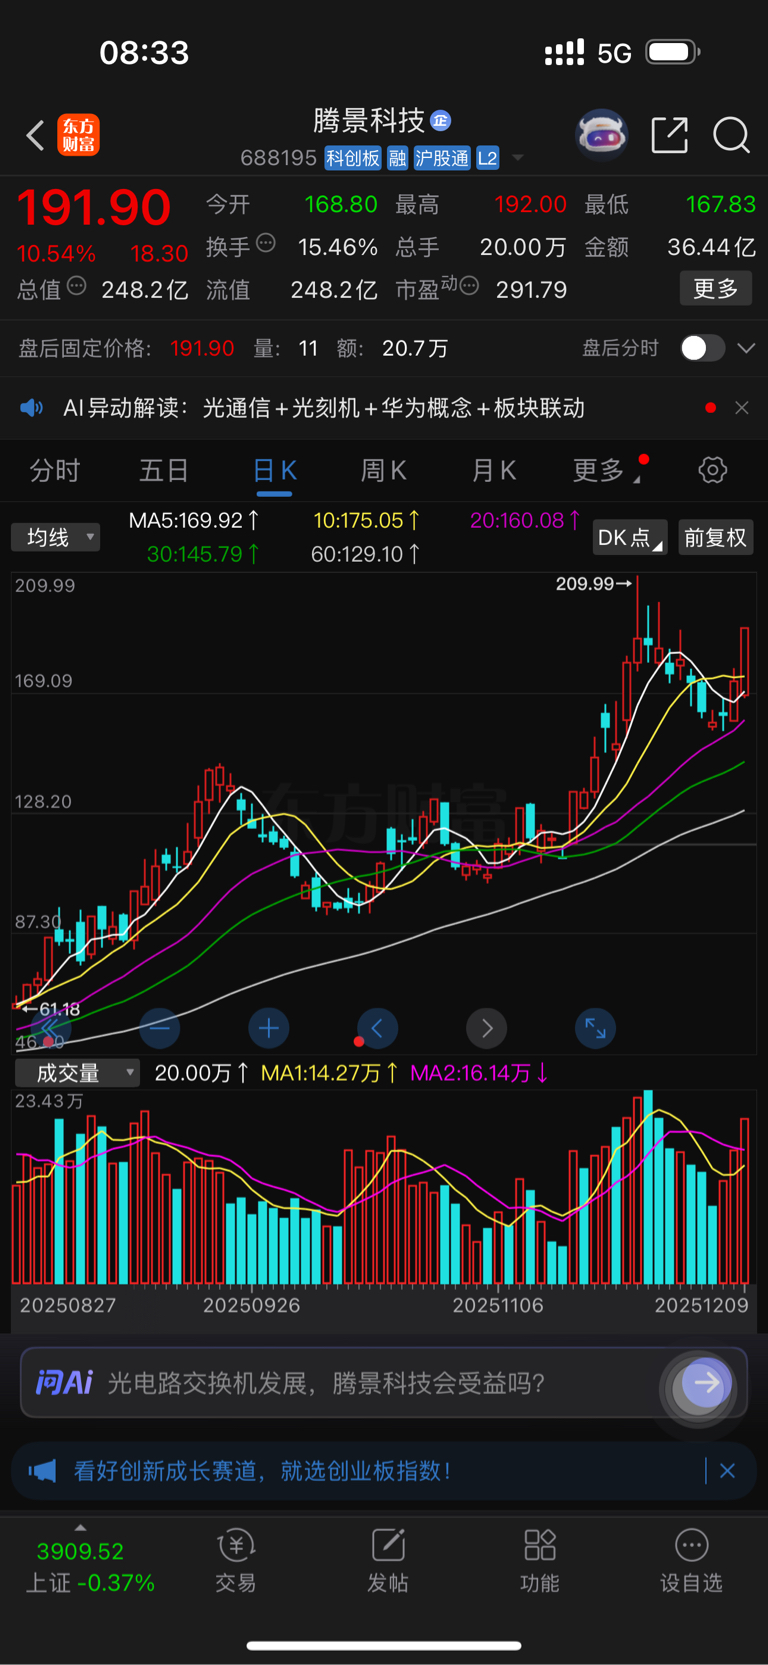768x1665 pixels.
Task: Open the 创业板指数 promo link
Action: 262,1471
